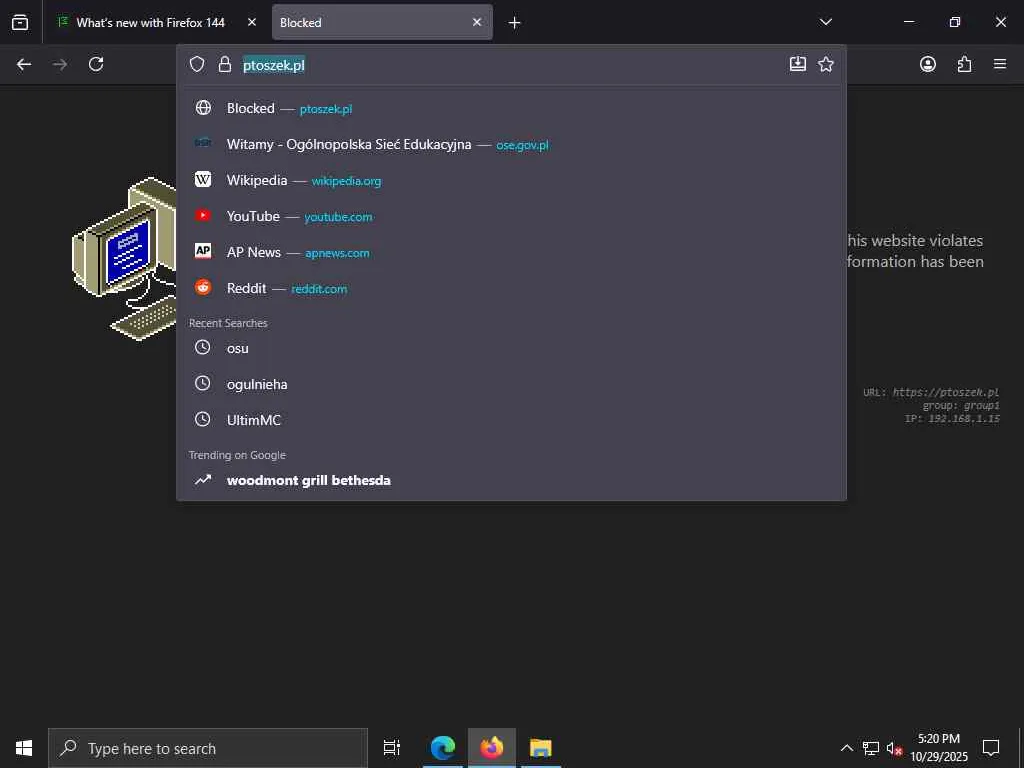Open the Extensions puzzle icon
Screen dimensions: 1024x768
pyautogui.click(x=964, y=64)
